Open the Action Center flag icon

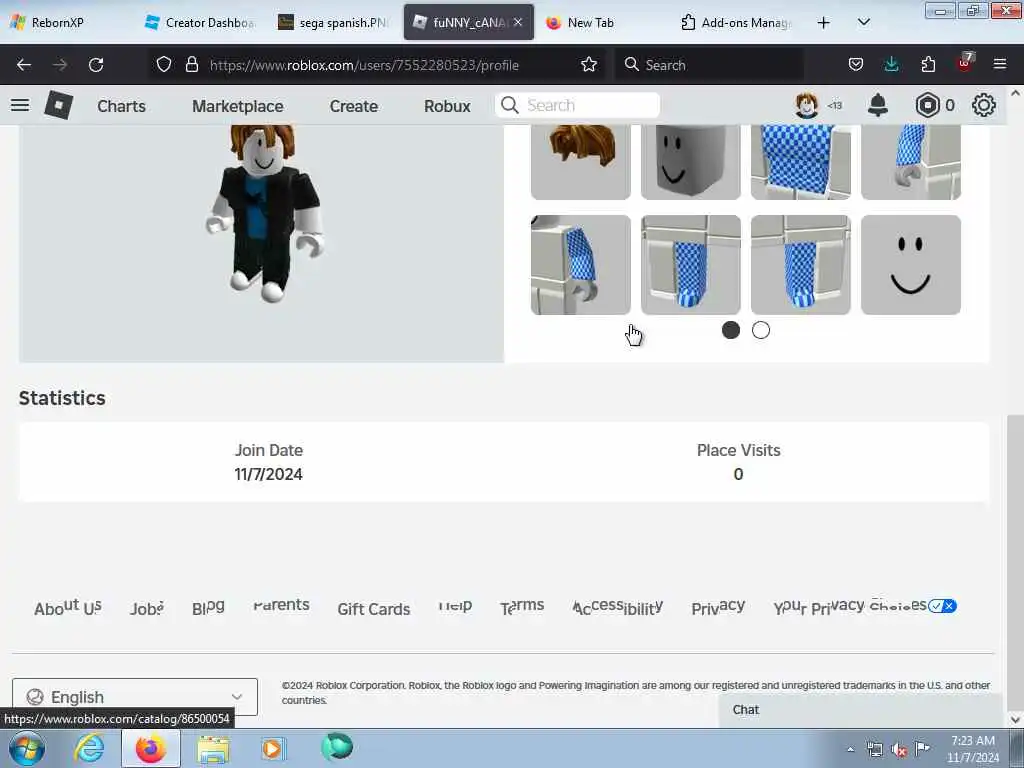922,748
